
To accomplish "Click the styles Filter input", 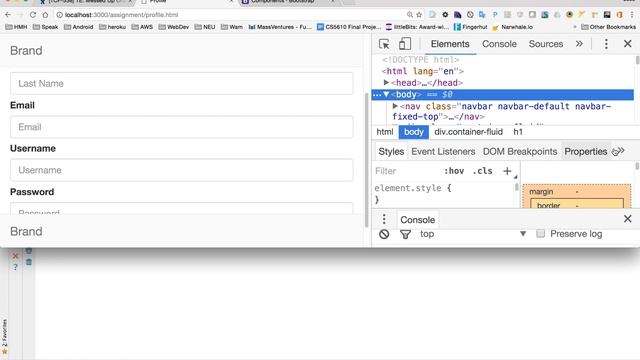I will tap(406, 171).
